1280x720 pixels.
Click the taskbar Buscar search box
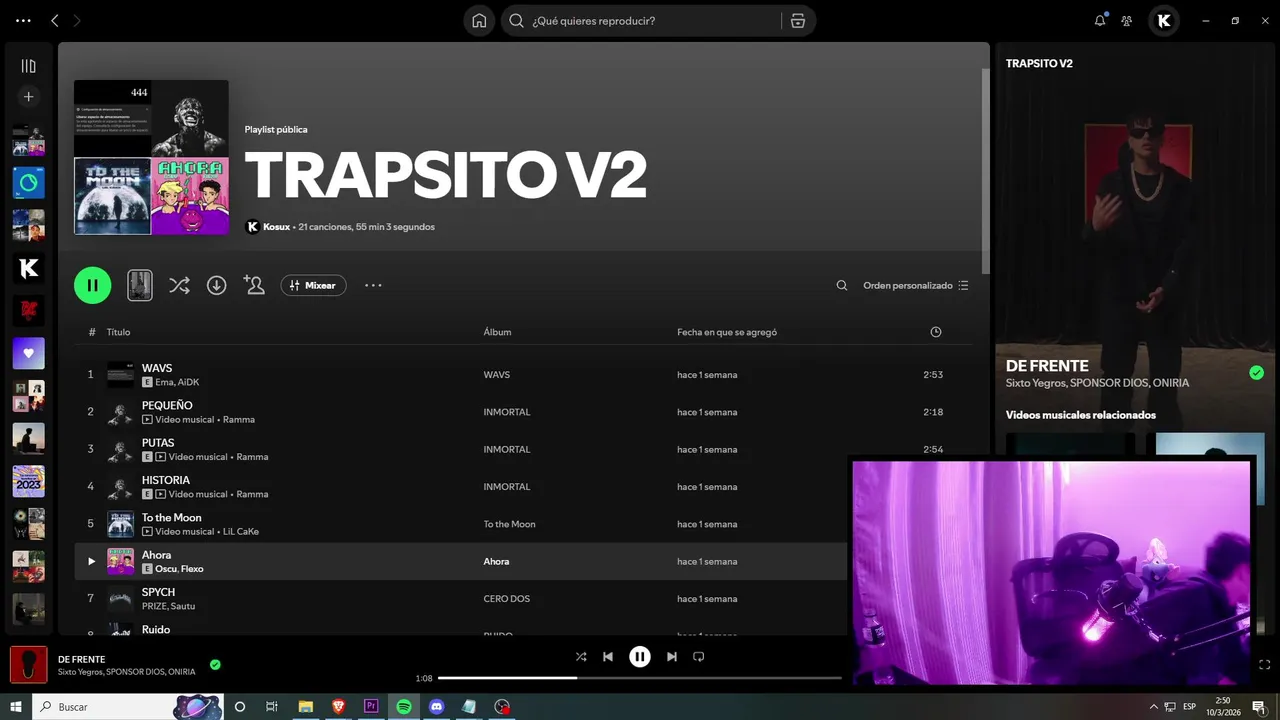127,706
